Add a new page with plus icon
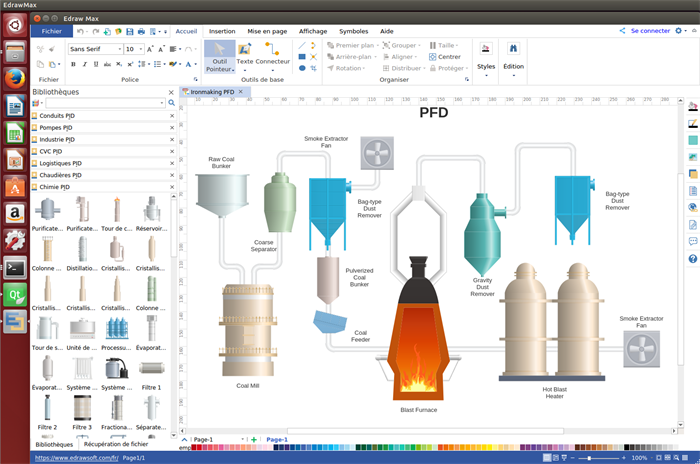700x464 pixels. 253,439
